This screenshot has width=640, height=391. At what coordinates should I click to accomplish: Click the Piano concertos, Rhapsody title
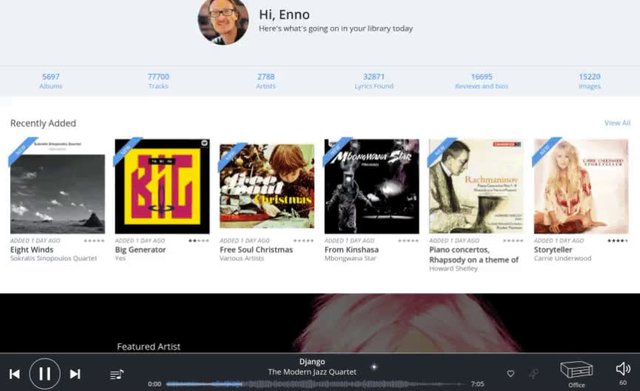(x=474, y=255)
